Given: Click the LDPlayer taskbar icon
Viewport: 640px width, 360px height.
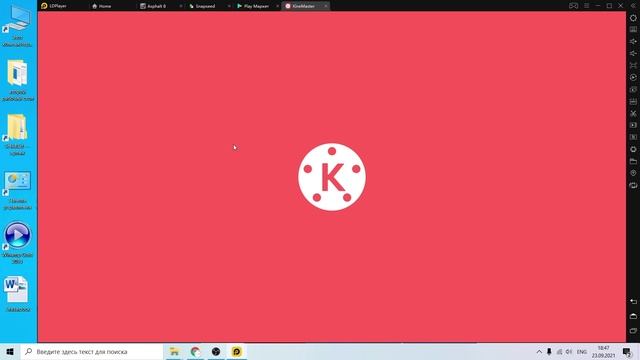Looking at the screenshot, I should pos(237,351).
